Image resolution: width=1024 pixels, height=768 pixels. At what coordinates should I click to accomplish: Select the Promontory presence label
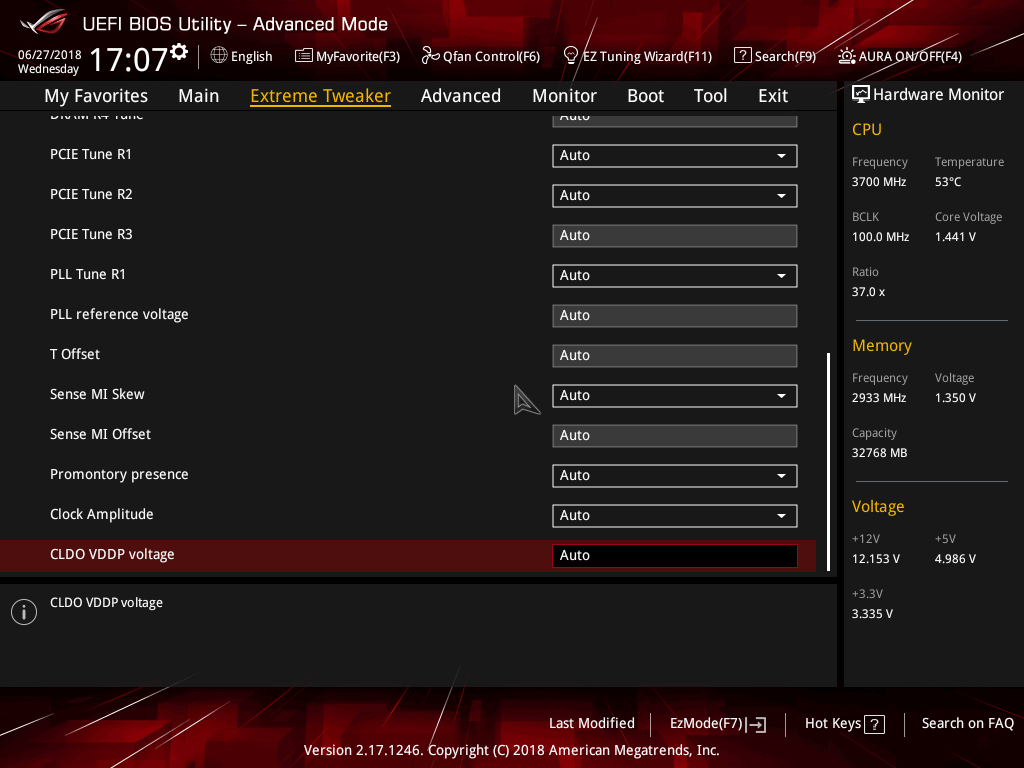click(x=119, y=474)
